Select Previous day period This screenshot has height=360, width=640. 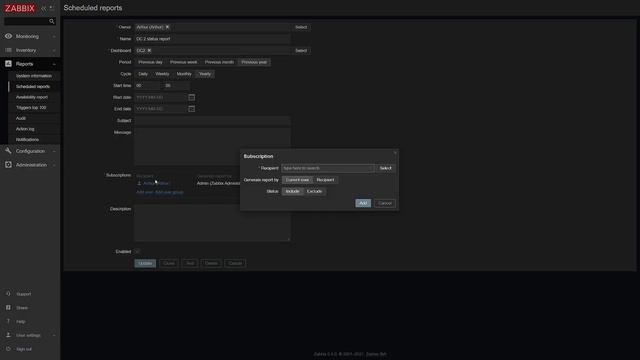point(150,62)
